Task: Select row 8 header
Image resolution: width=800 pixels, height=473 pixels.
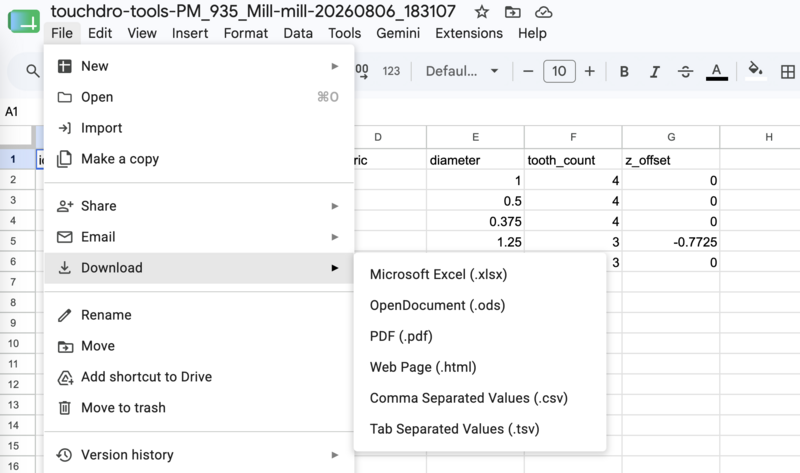Action: 13,303
